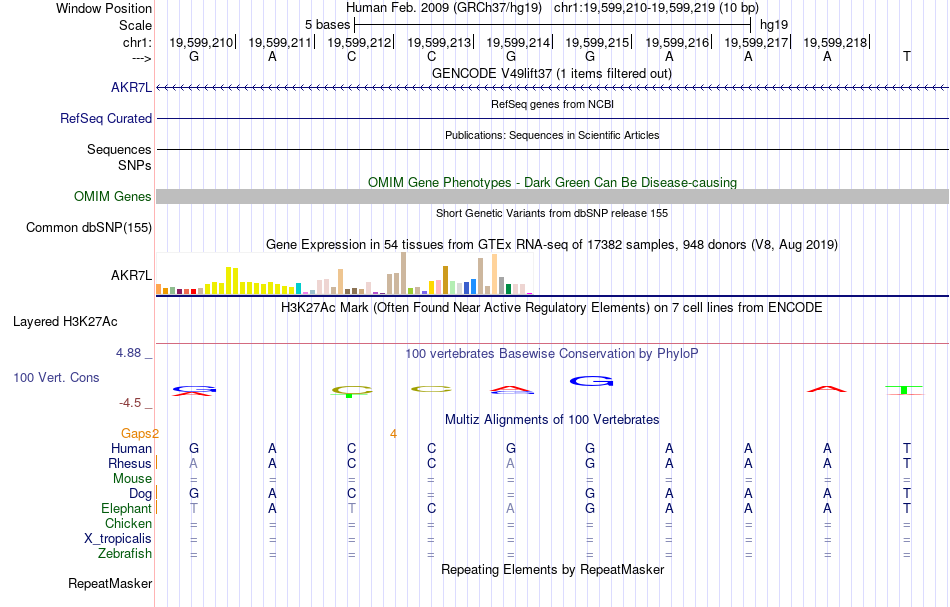Click the blue G conservation logo letter
Screen dimensions: 950x607
591,381
